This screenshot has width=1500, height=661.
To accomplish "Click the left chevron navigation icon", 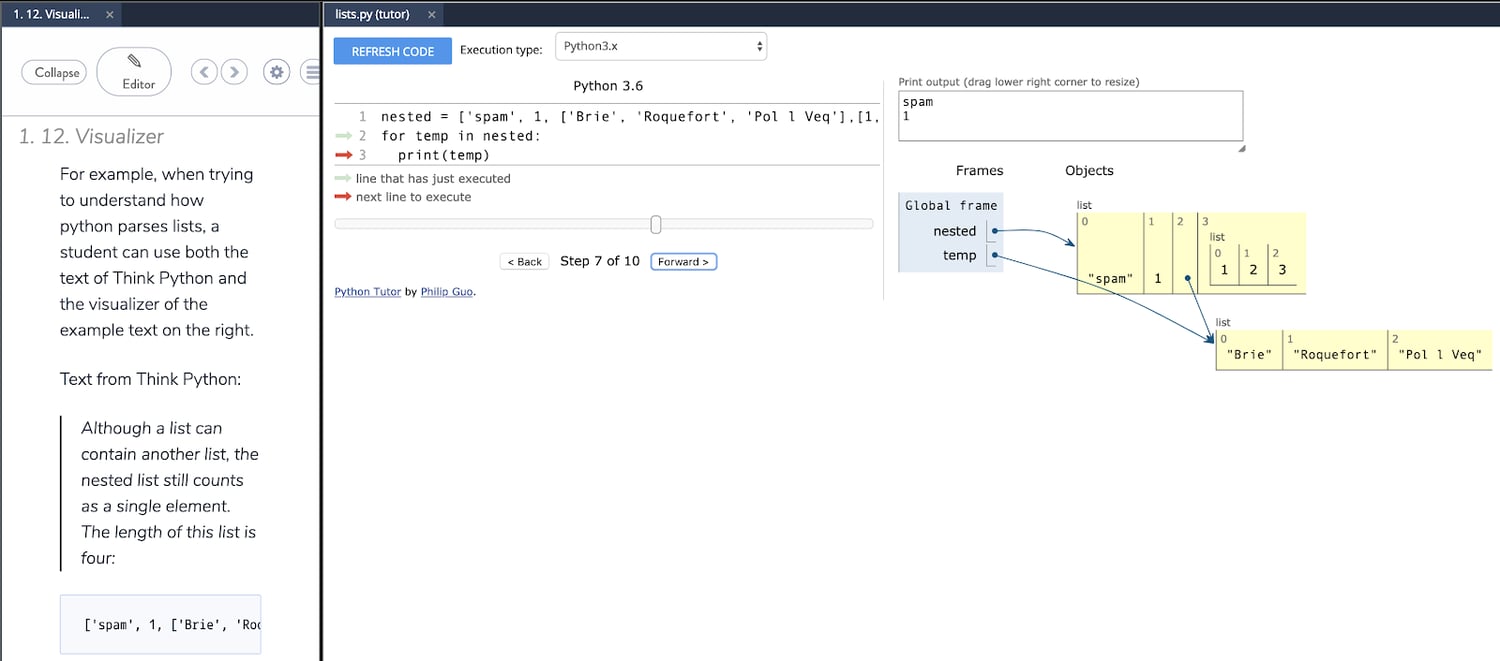I will point(204,71).
